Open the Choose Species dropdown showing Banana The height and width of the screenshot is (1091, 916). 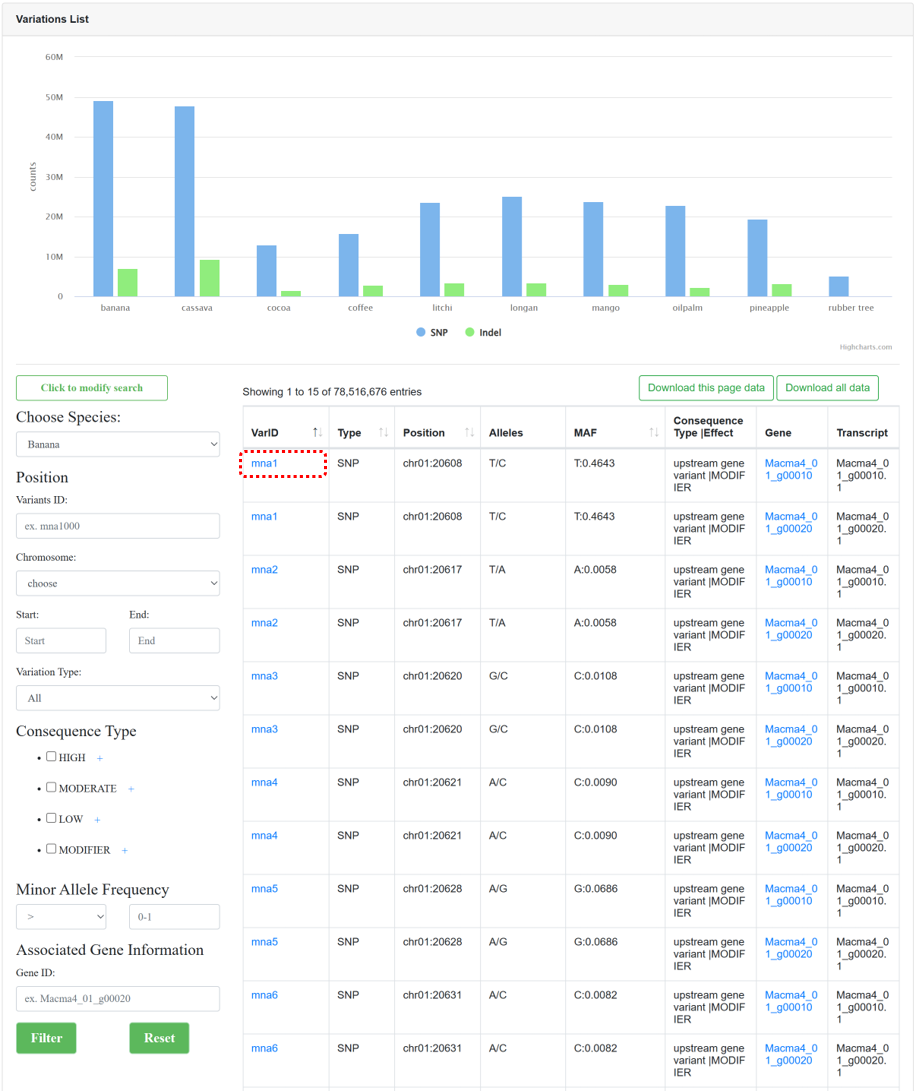(118, 444)
